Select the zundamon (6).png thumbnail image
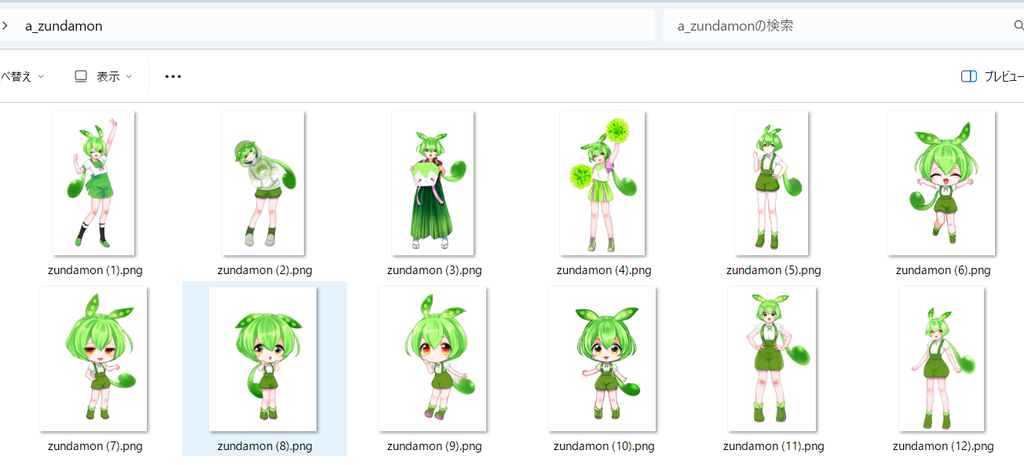Image resolution: width=1024 pixels, height=465 pixels. (941, 183)
